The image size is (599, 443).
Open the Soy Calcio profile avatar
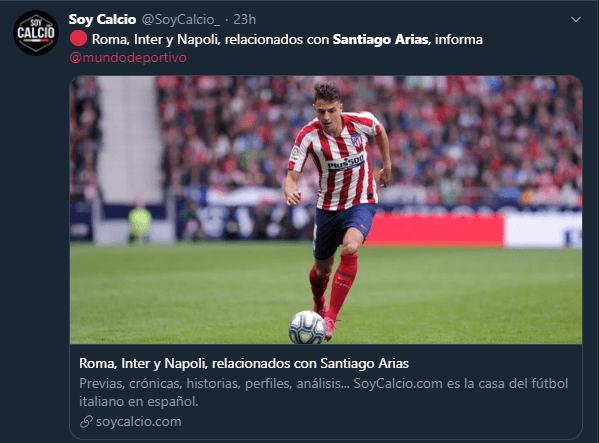tap(36, 33)
